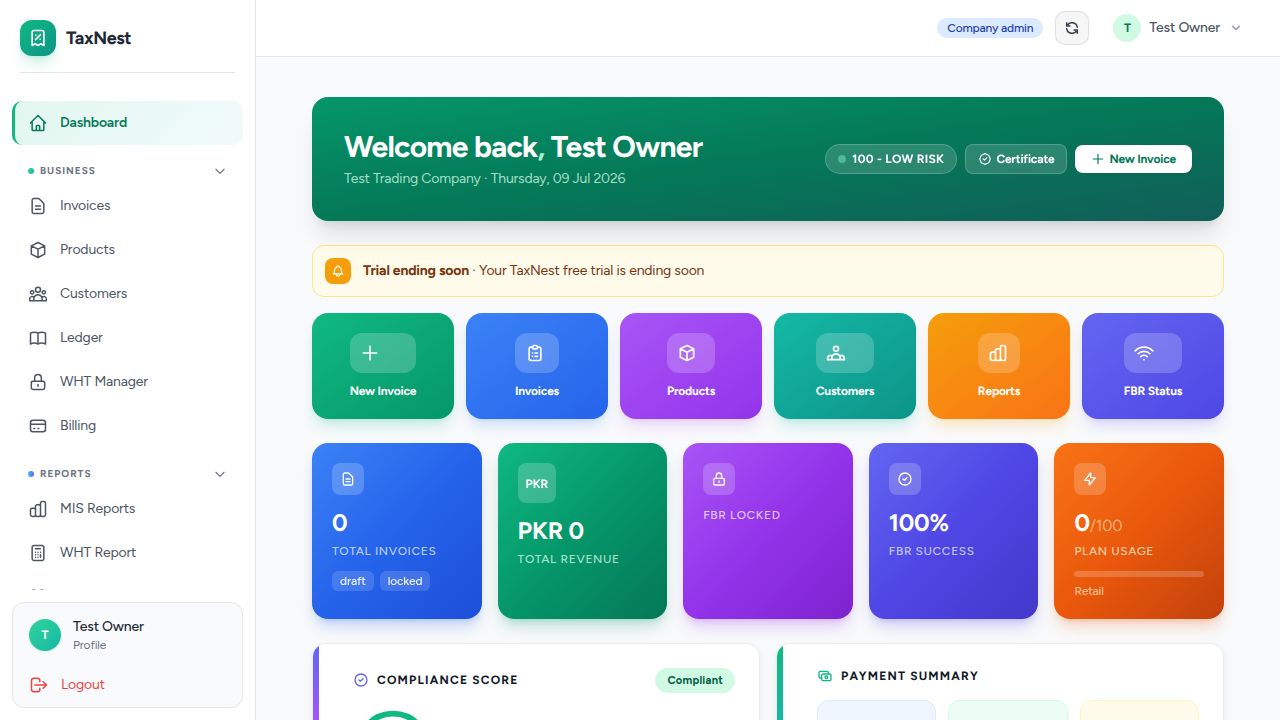The height and width of the screenshot is (720, 1280).
Task: Click the Products box icon in sidebar
Action: (x=38, y=250)
